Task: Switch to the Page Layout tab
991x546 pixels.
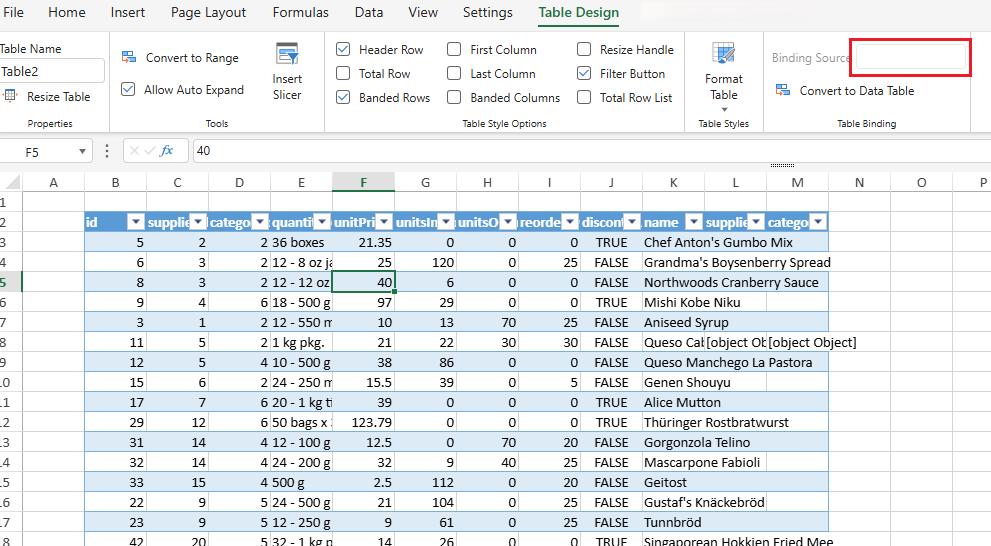Action: click(209, 13)
